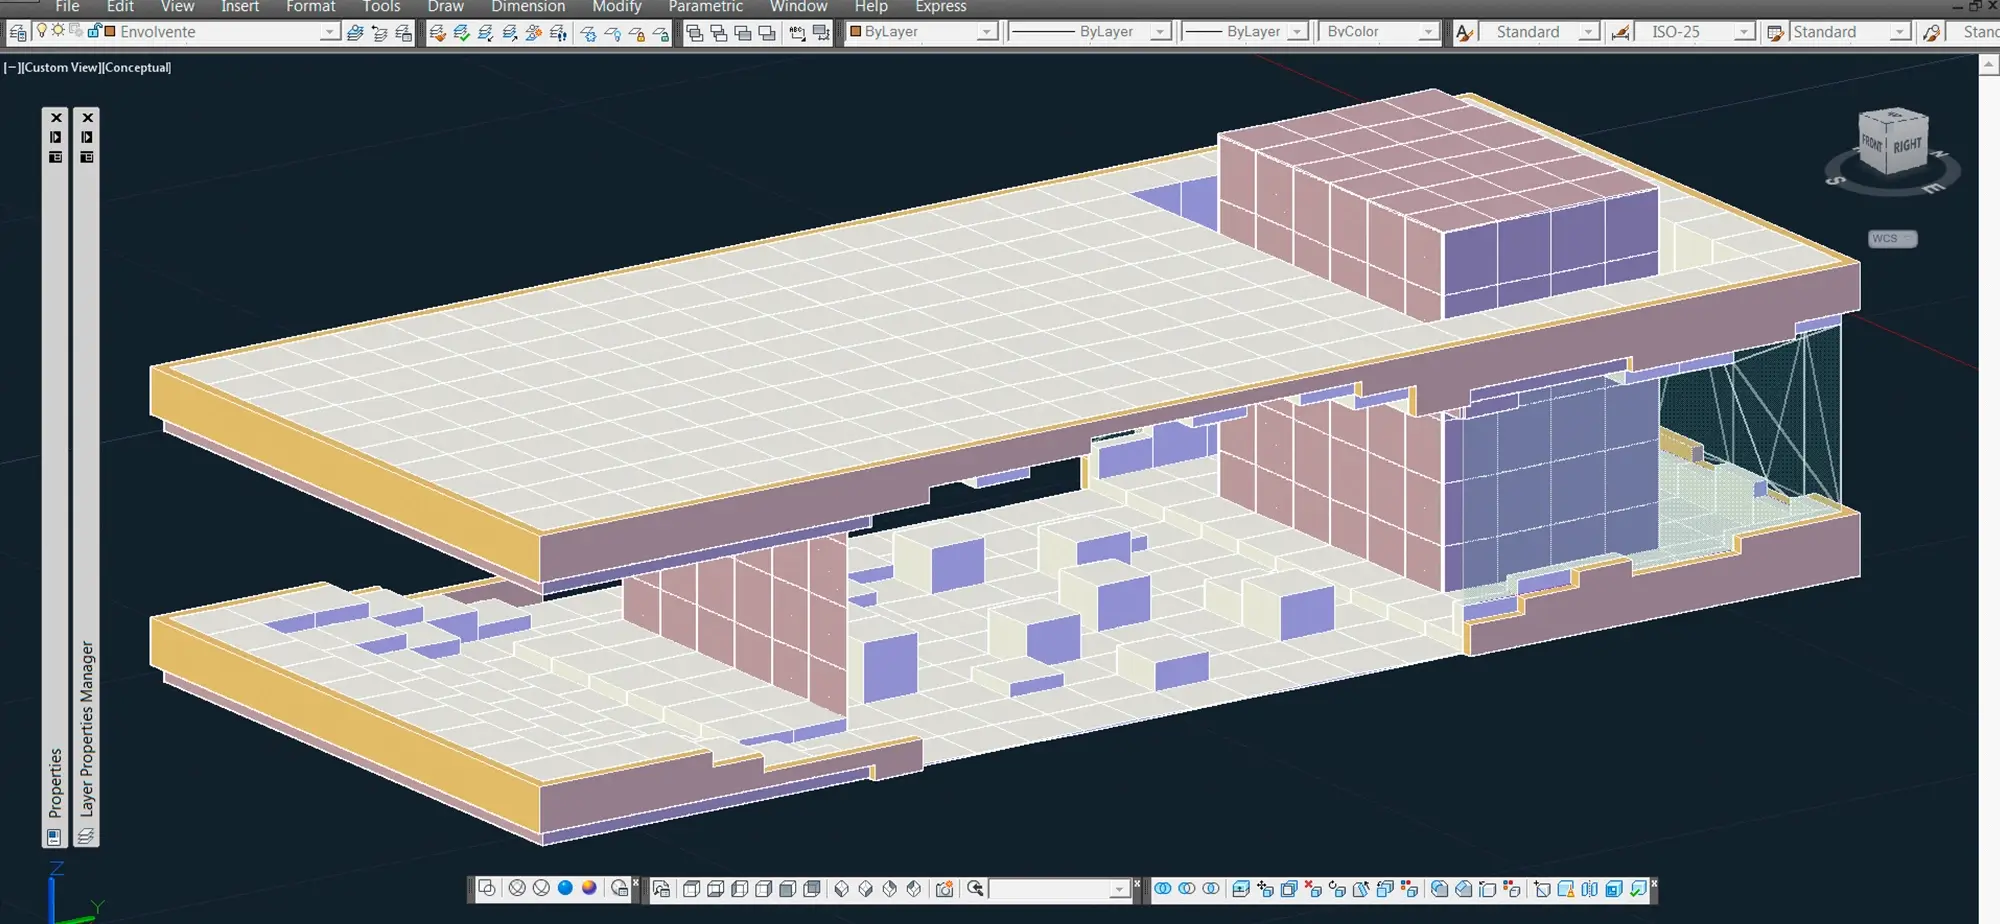The height and width of the screenshot is (924, 2000).
Task: Toggle the layer on/off lightbulb
Action: (x=42, y=31)
